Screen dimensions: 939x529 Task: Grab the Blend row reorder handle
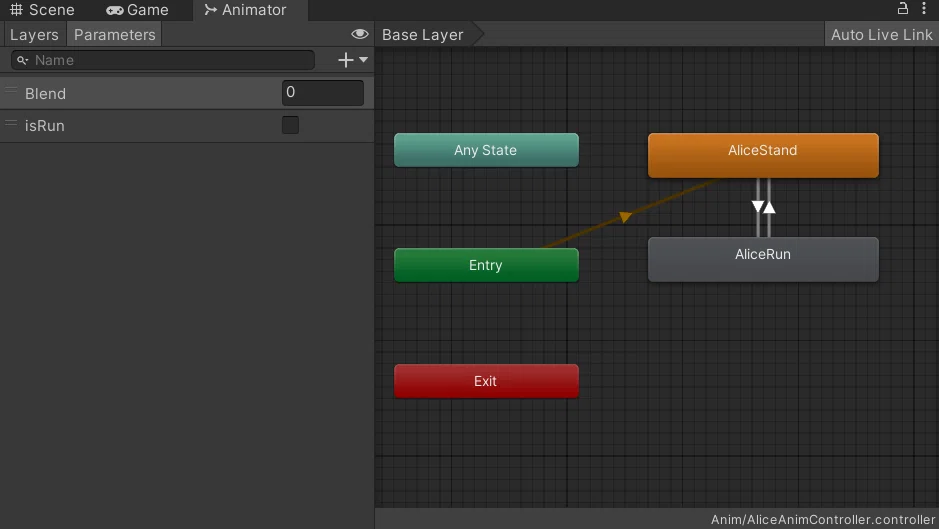11,90
